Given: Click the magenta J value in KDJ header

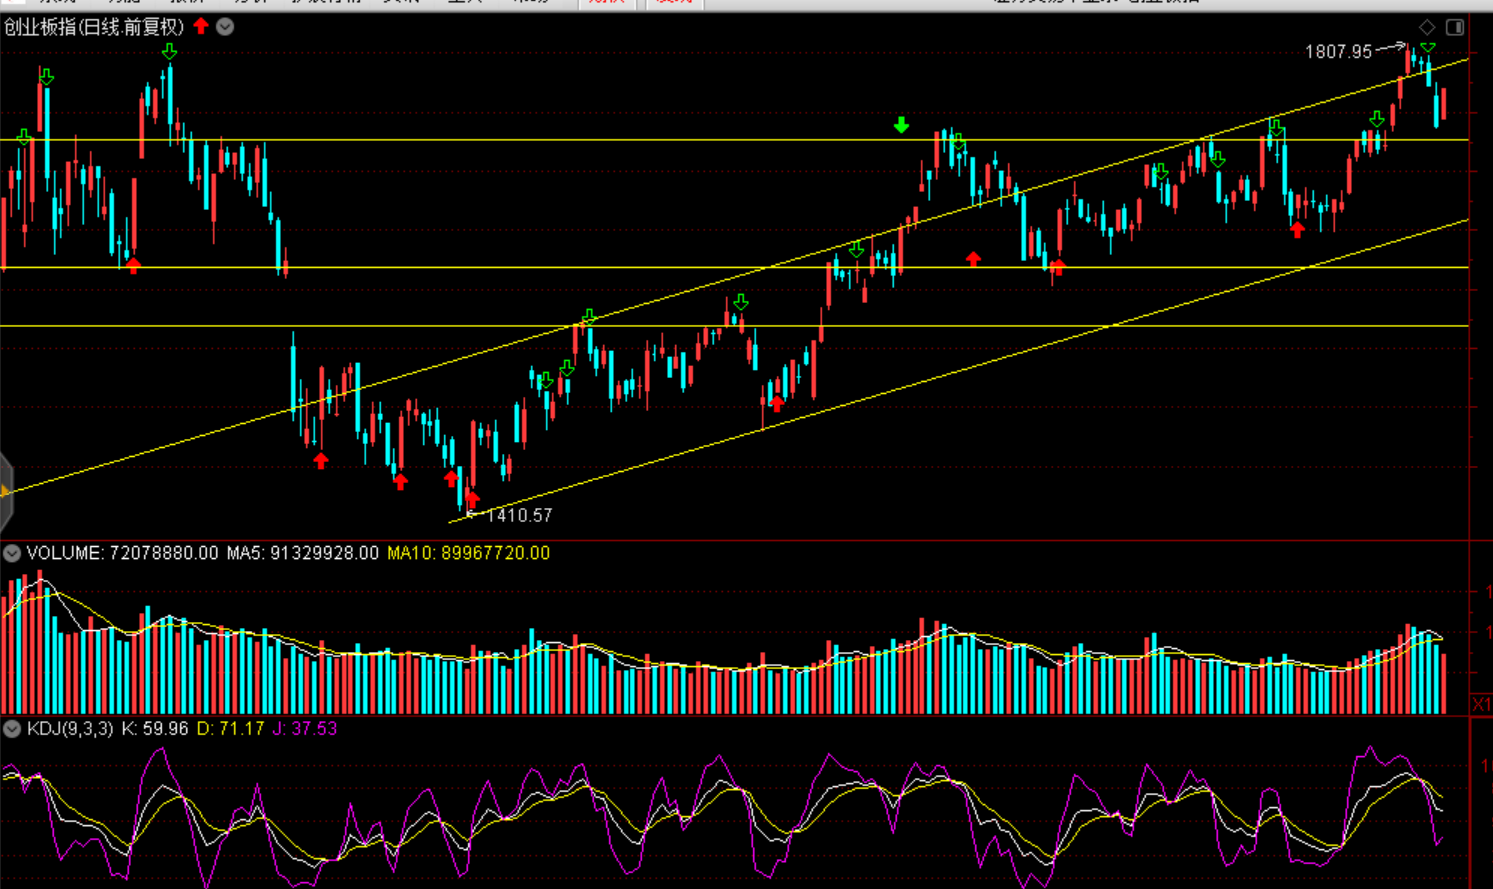Looking at the screenshot, I should pyautogui.click(x=304, y=729).
